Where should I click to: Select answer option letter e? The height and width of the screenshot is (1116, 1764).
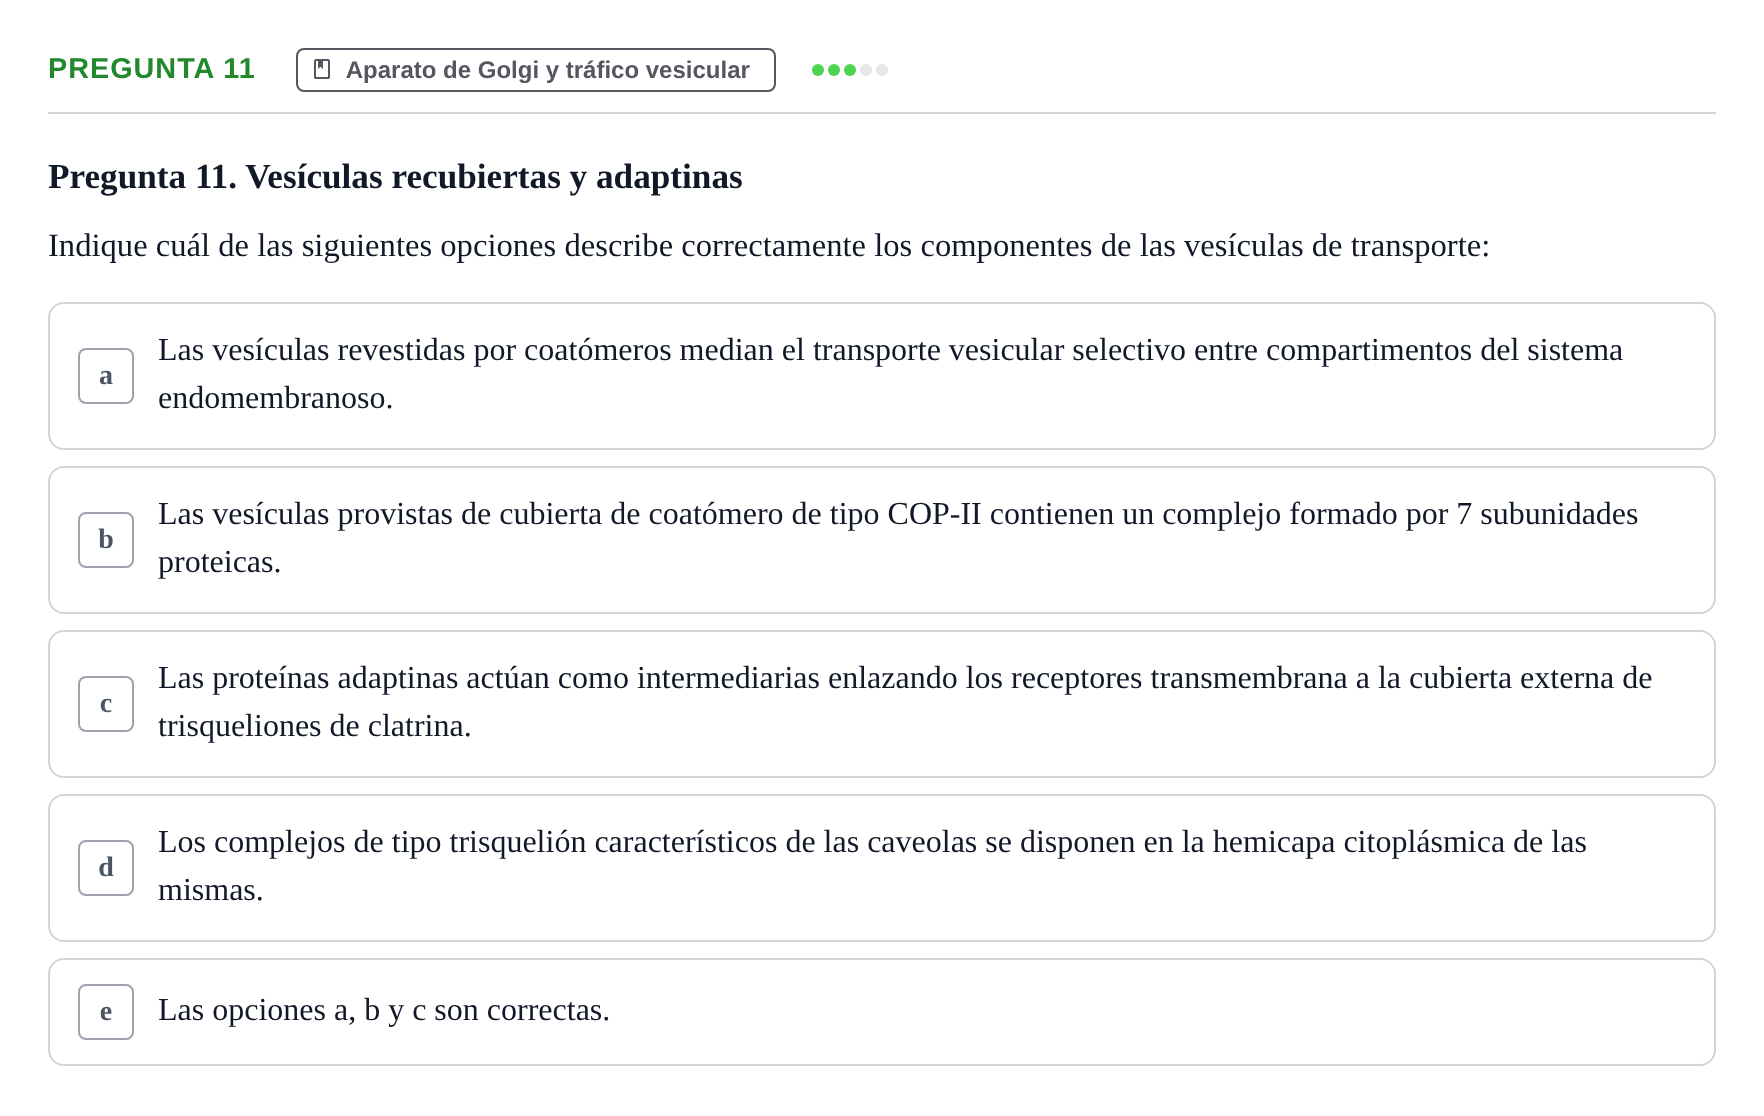(x=106, y=1012)
